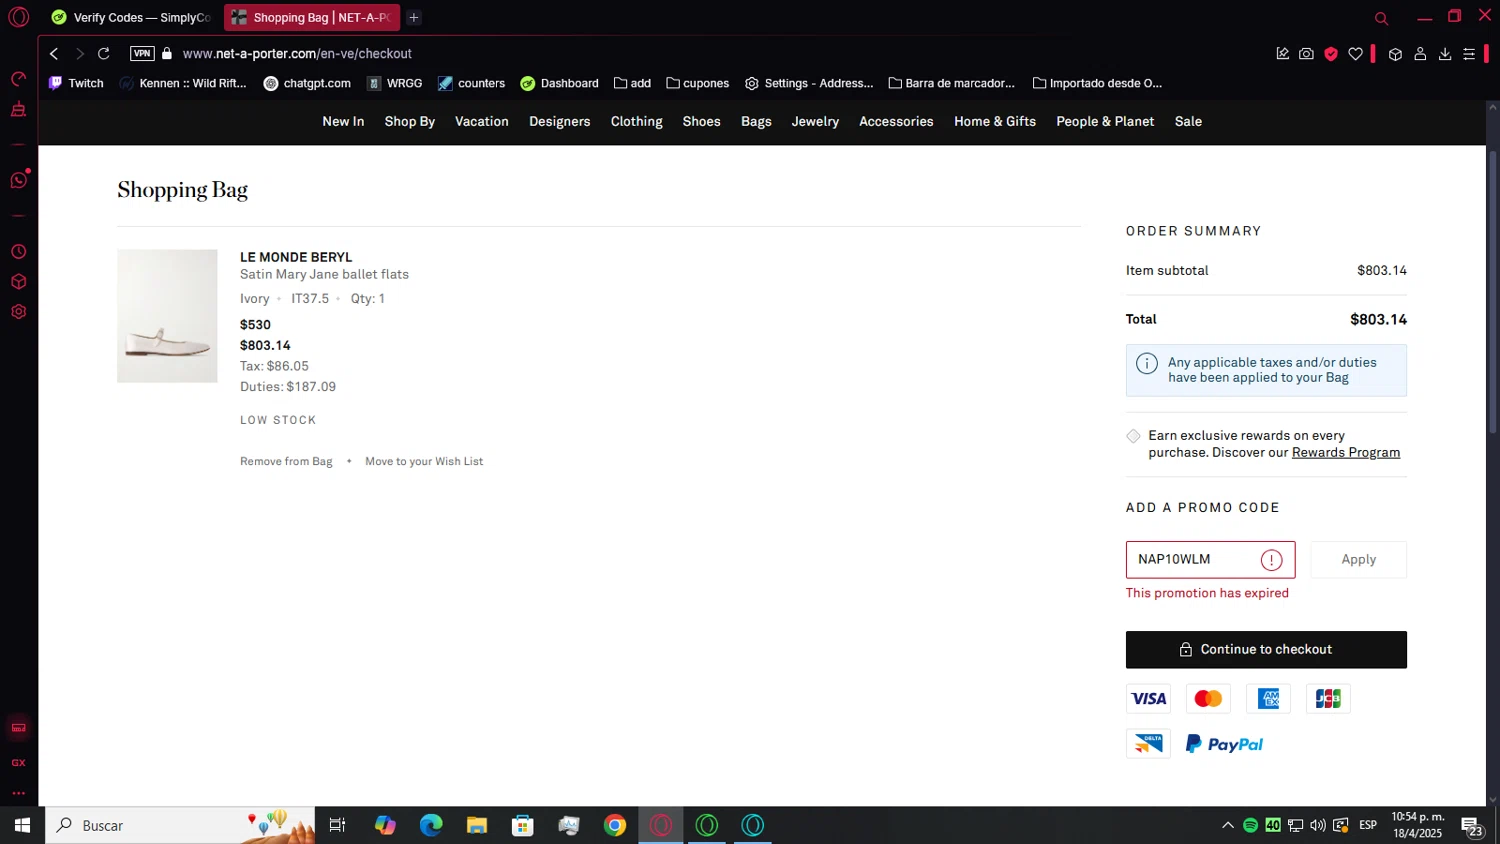Expand the Importado desde bookmark folder
1500x844 pixels.
tap(1097, 83)
